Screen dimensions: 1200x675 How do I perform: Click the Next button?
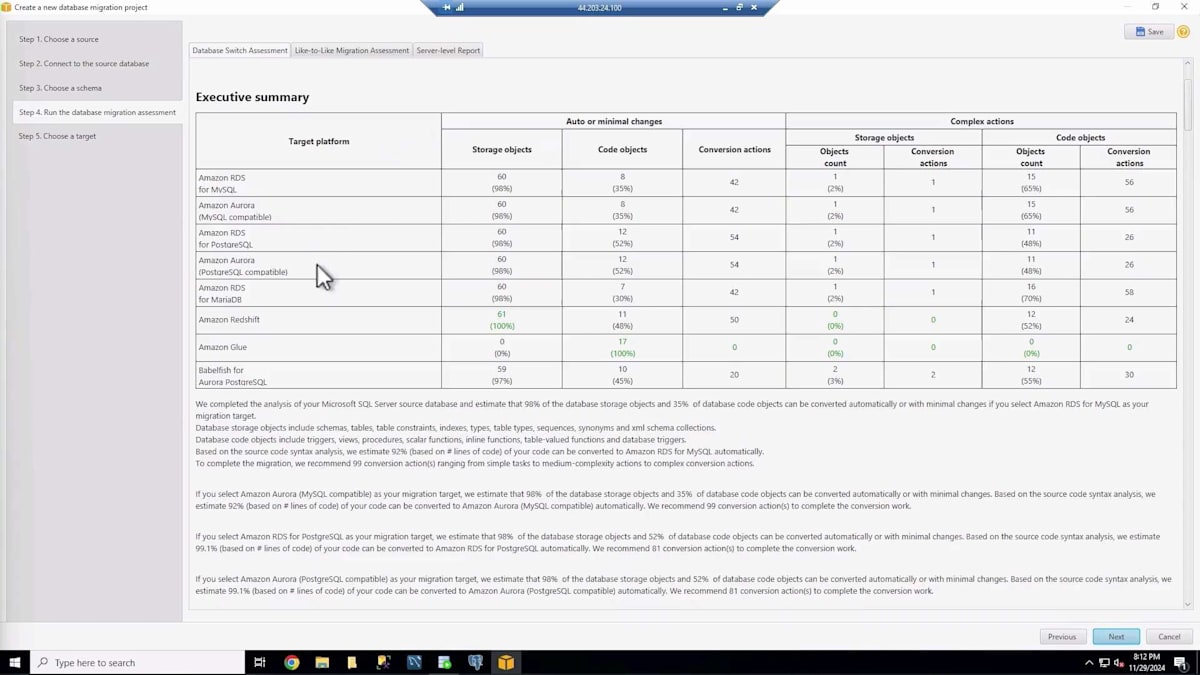coord(1116,636)
